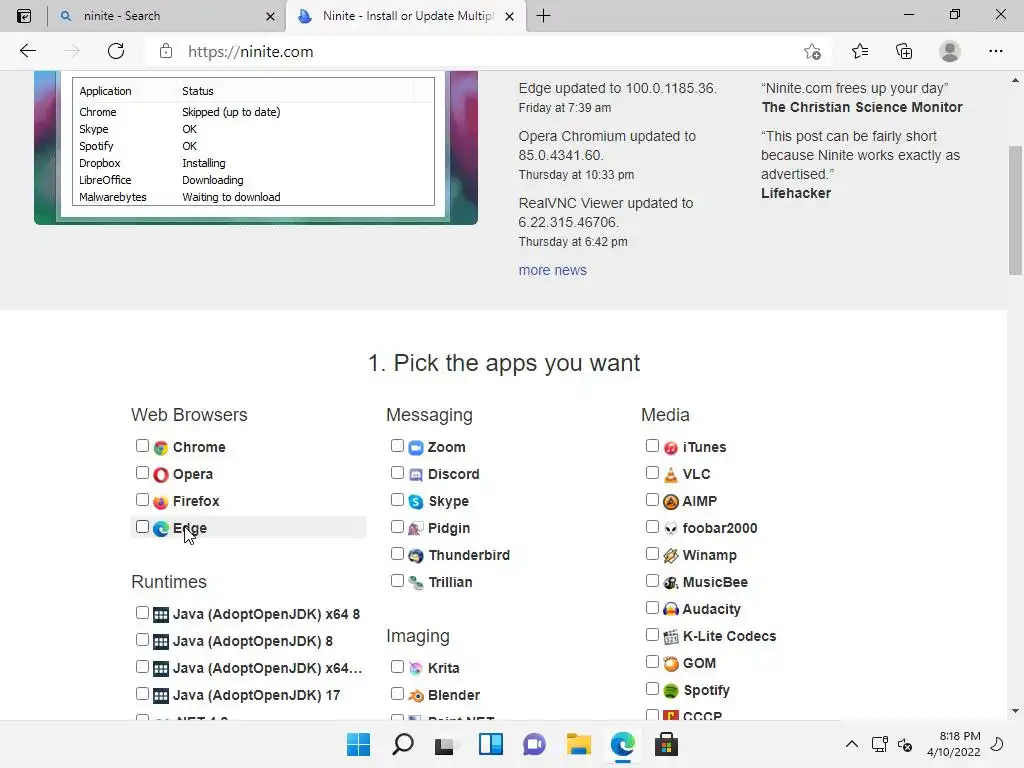
Task: Check the Discord checkbox
Action: [397, 473]
